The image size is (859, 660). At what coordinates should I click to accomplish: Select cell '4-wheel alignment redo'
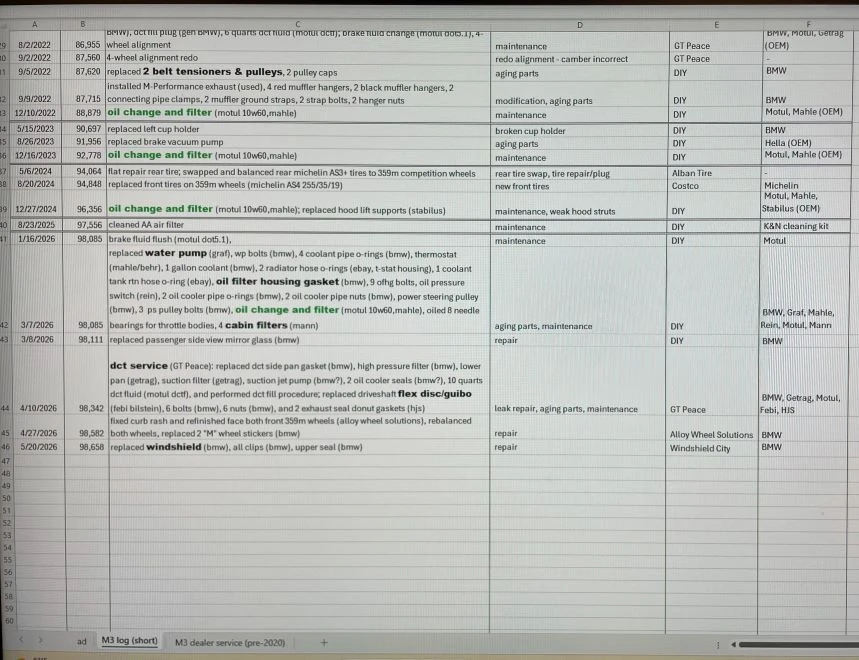[297, 58]
